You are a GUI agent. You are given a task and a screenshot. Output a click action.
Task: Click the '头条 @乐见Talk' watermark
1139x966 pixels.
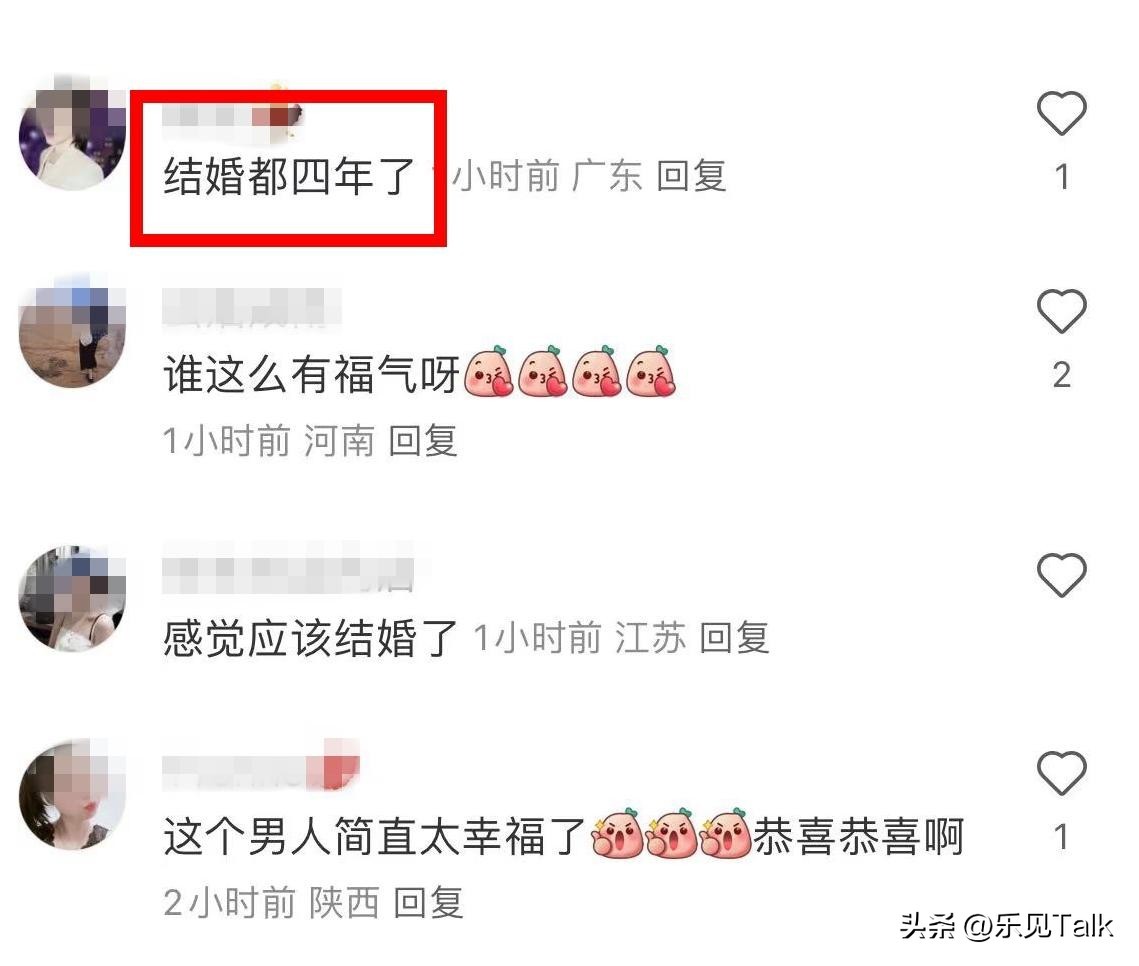(1006, 926)
